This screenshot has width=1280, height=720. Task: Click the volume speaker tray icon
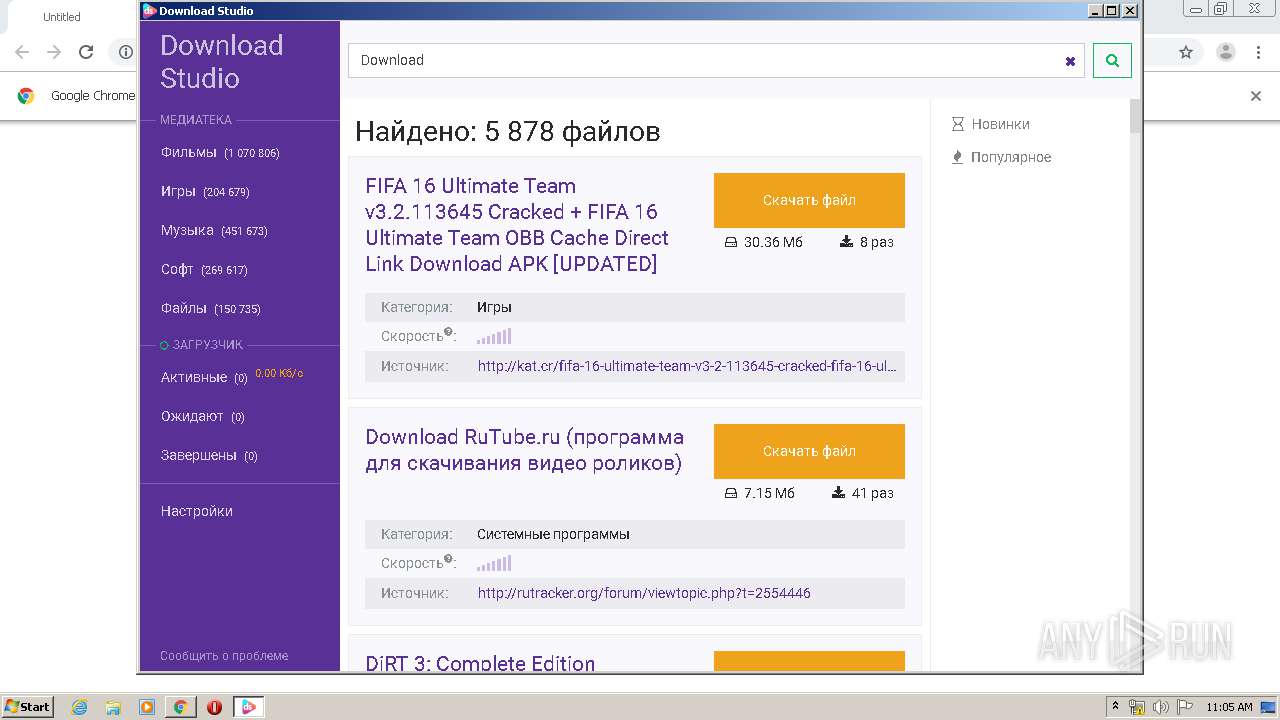tap(1162, 707)
